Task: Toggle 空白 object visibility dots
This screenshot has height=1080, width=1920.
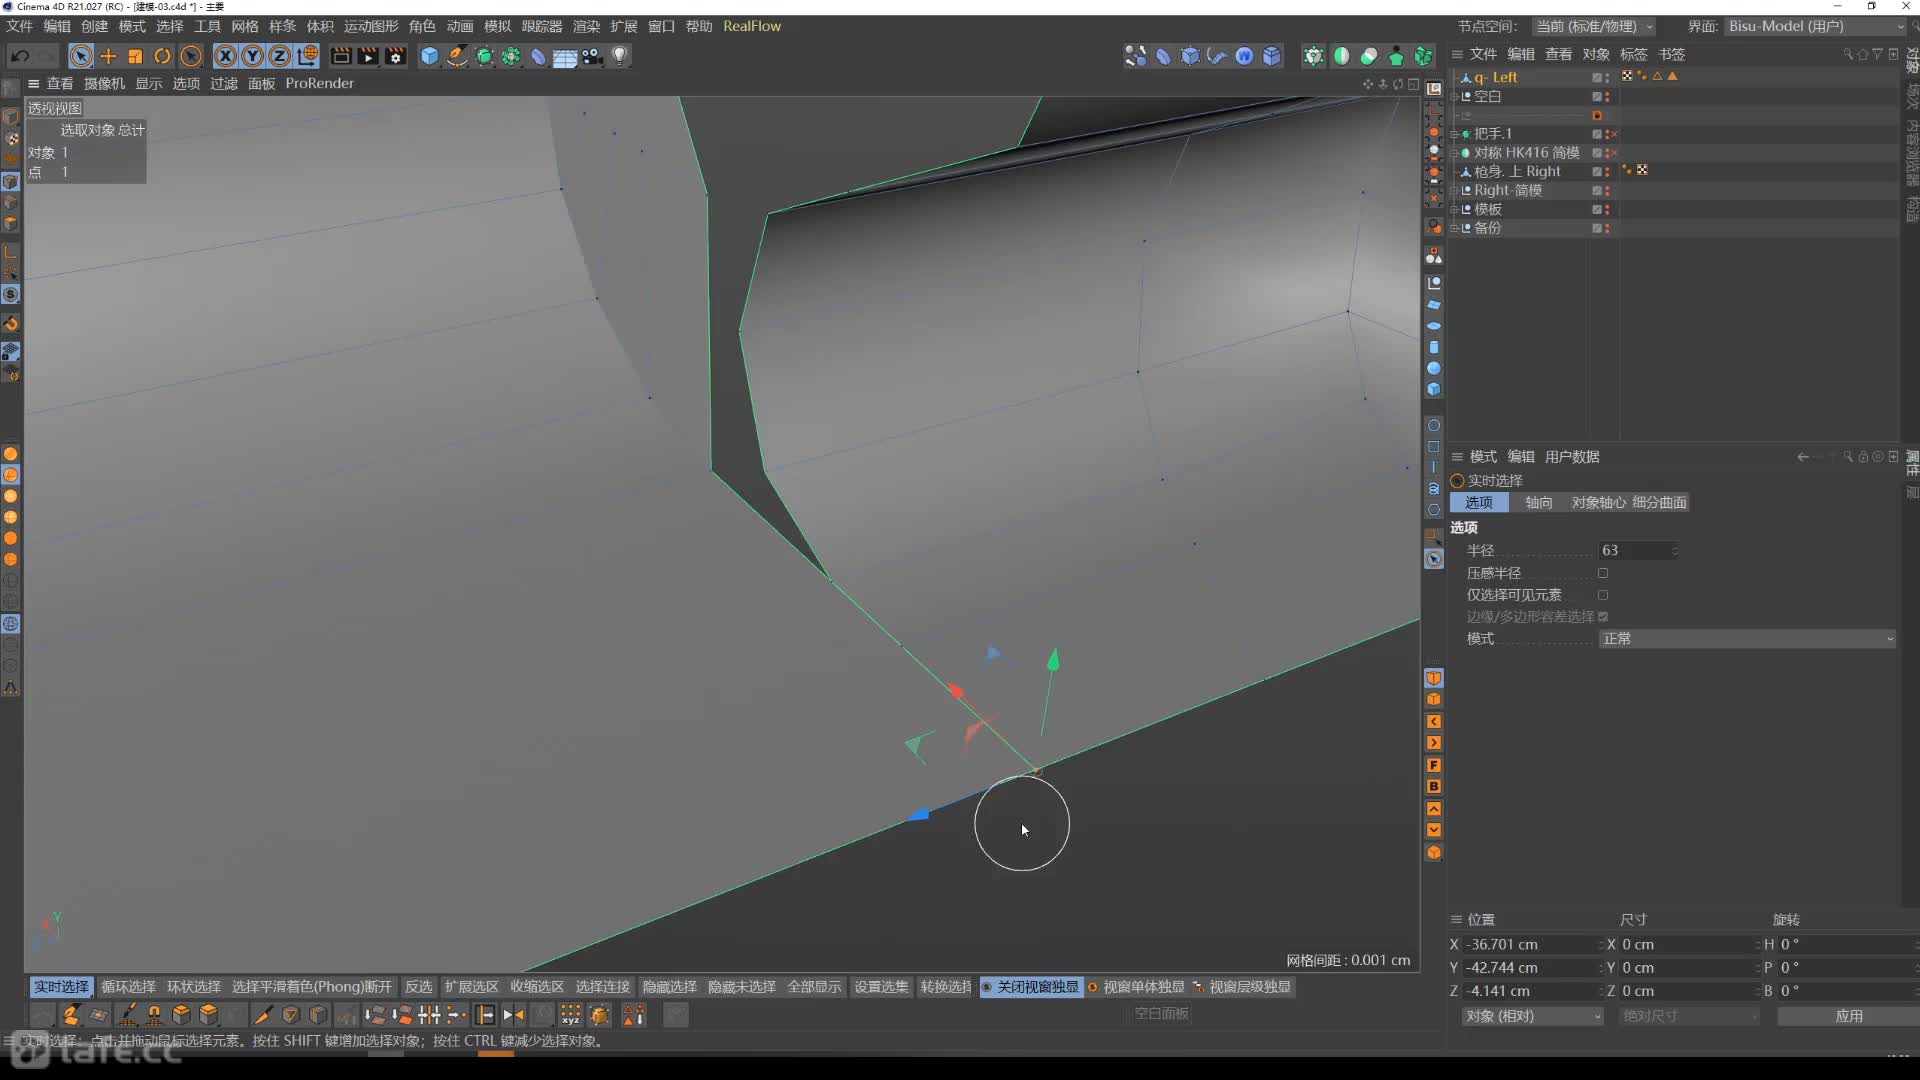Action: tap(1608, 97)
